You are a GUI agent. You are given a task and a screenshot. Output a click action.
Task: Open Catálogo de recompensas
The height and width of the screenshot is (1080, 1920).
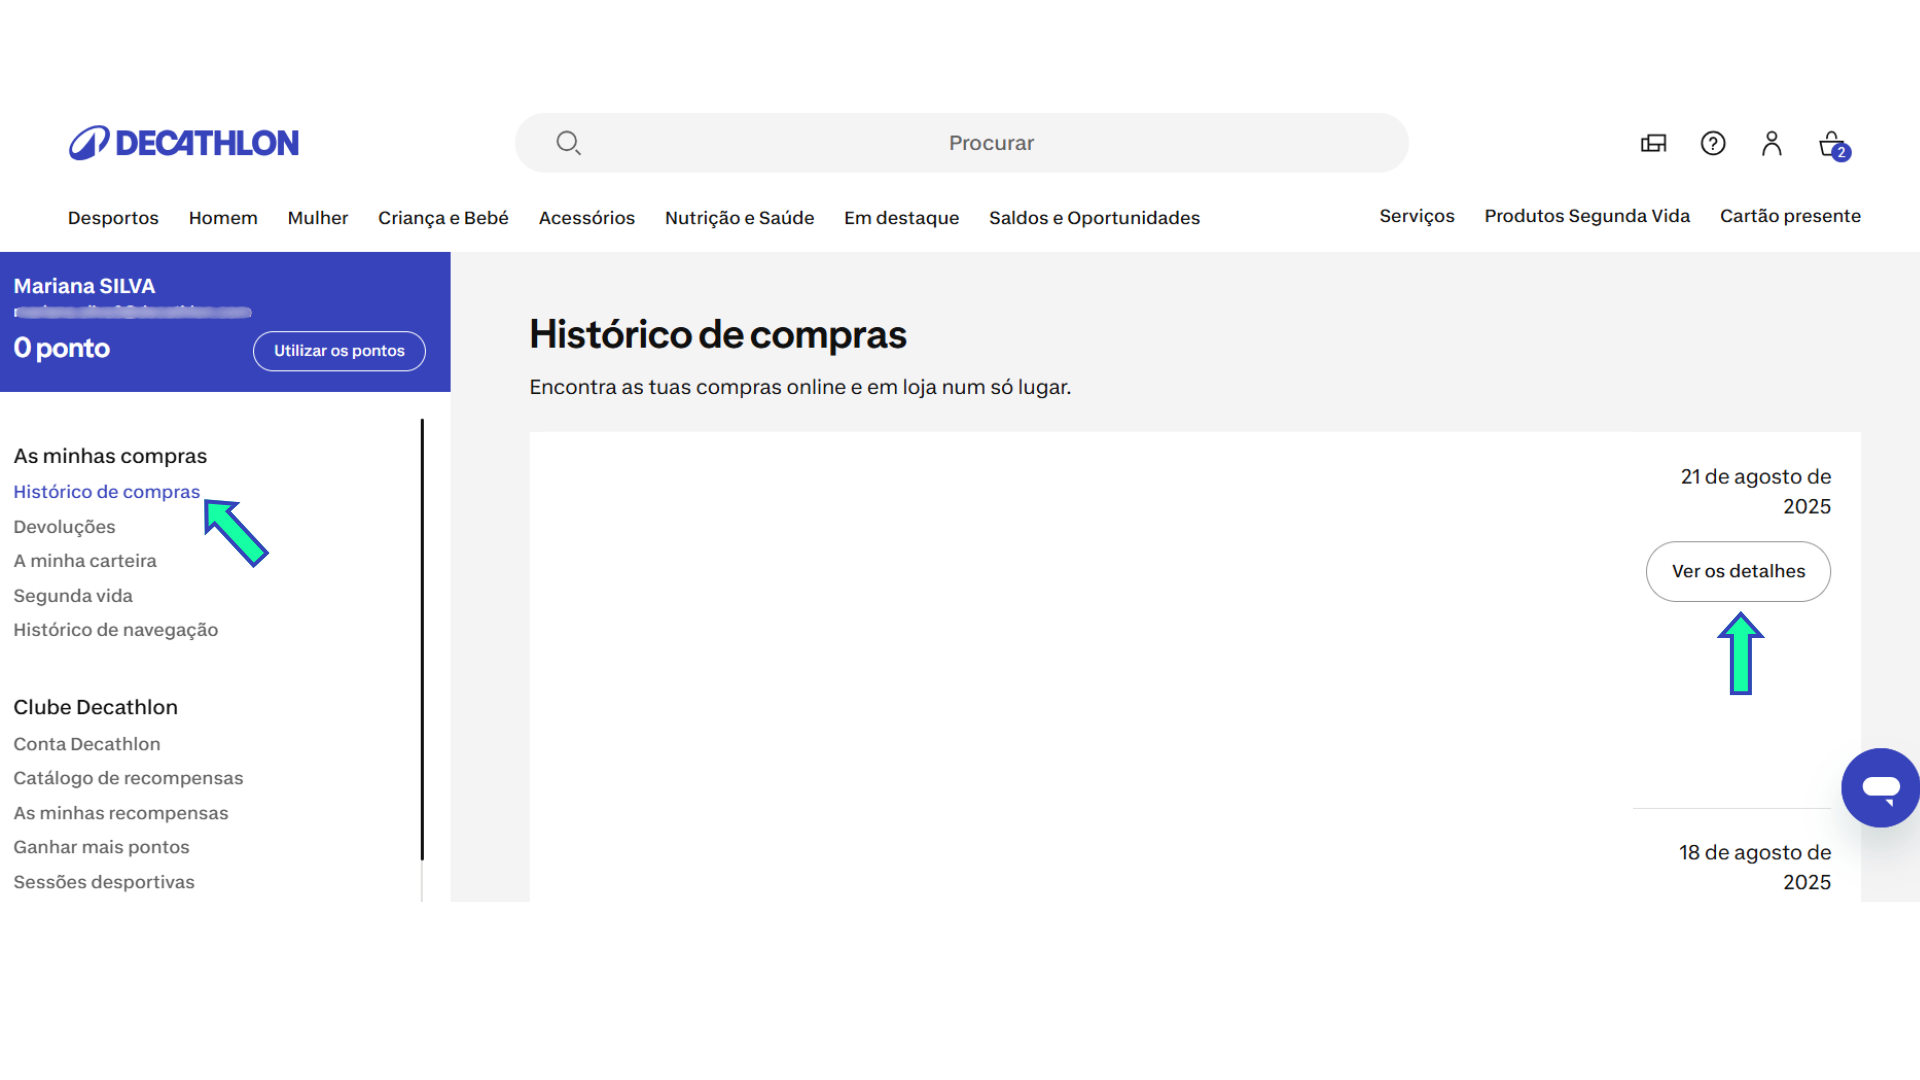point(128,777)
